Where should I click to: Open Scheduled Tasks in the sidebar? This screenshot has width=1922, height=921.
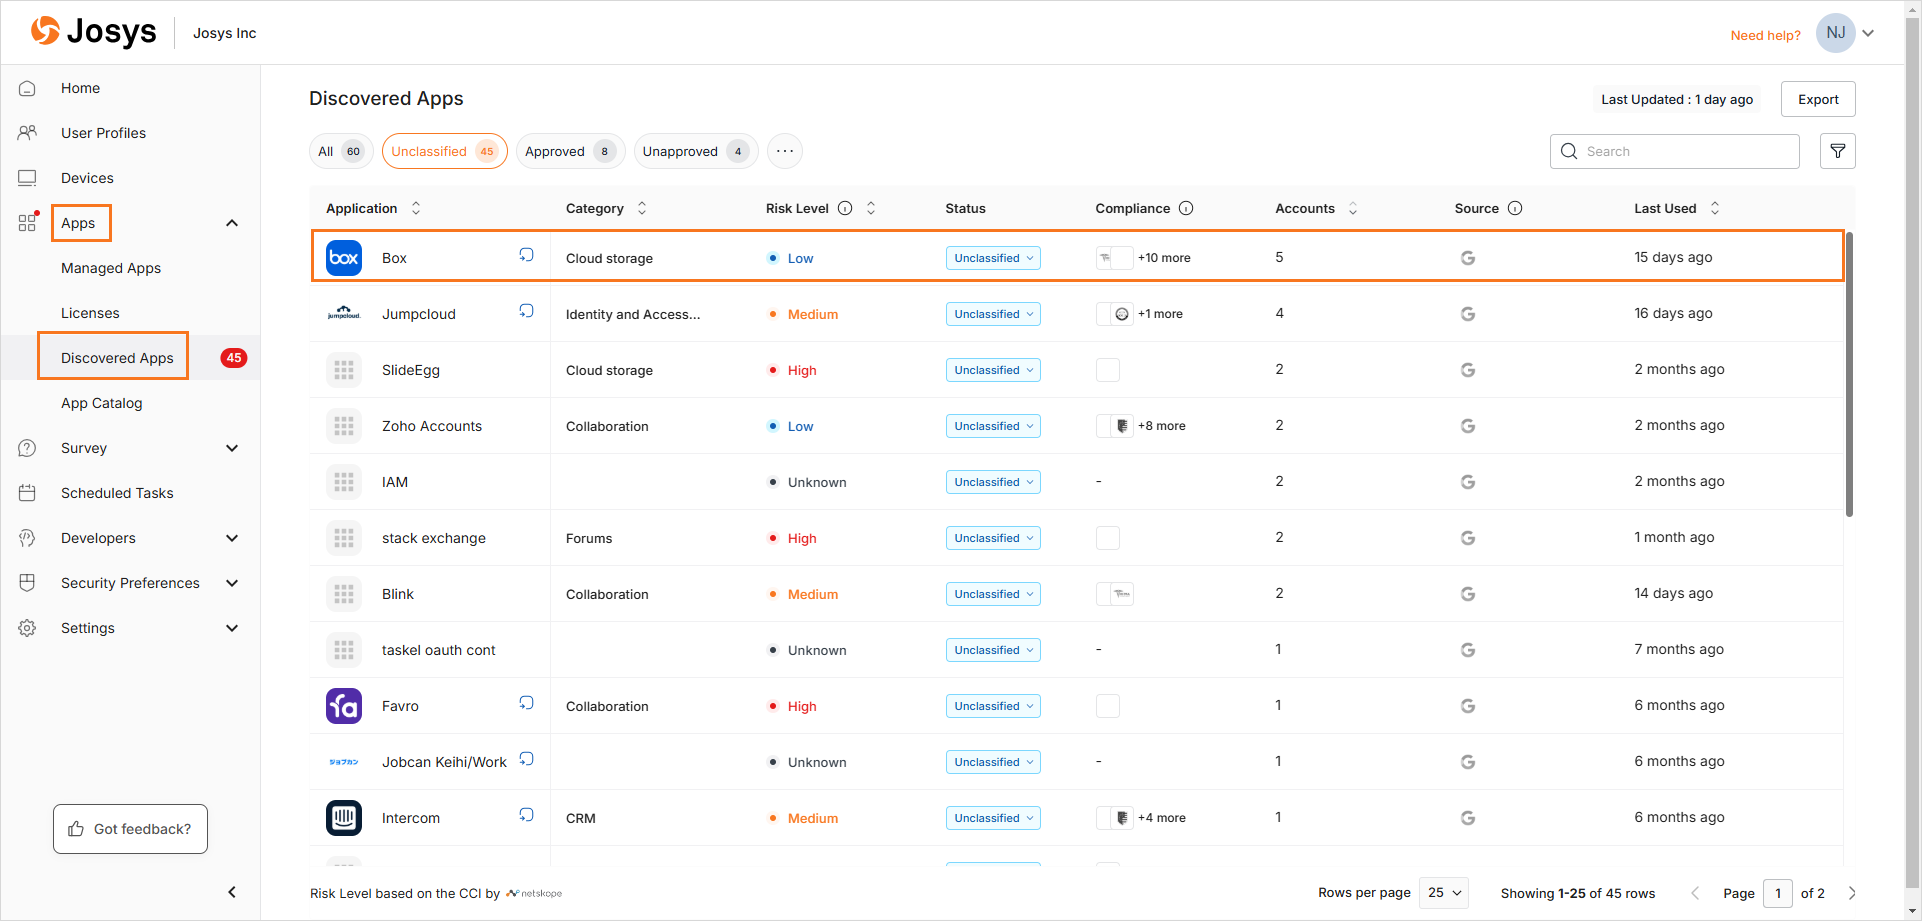click(117, 493)
